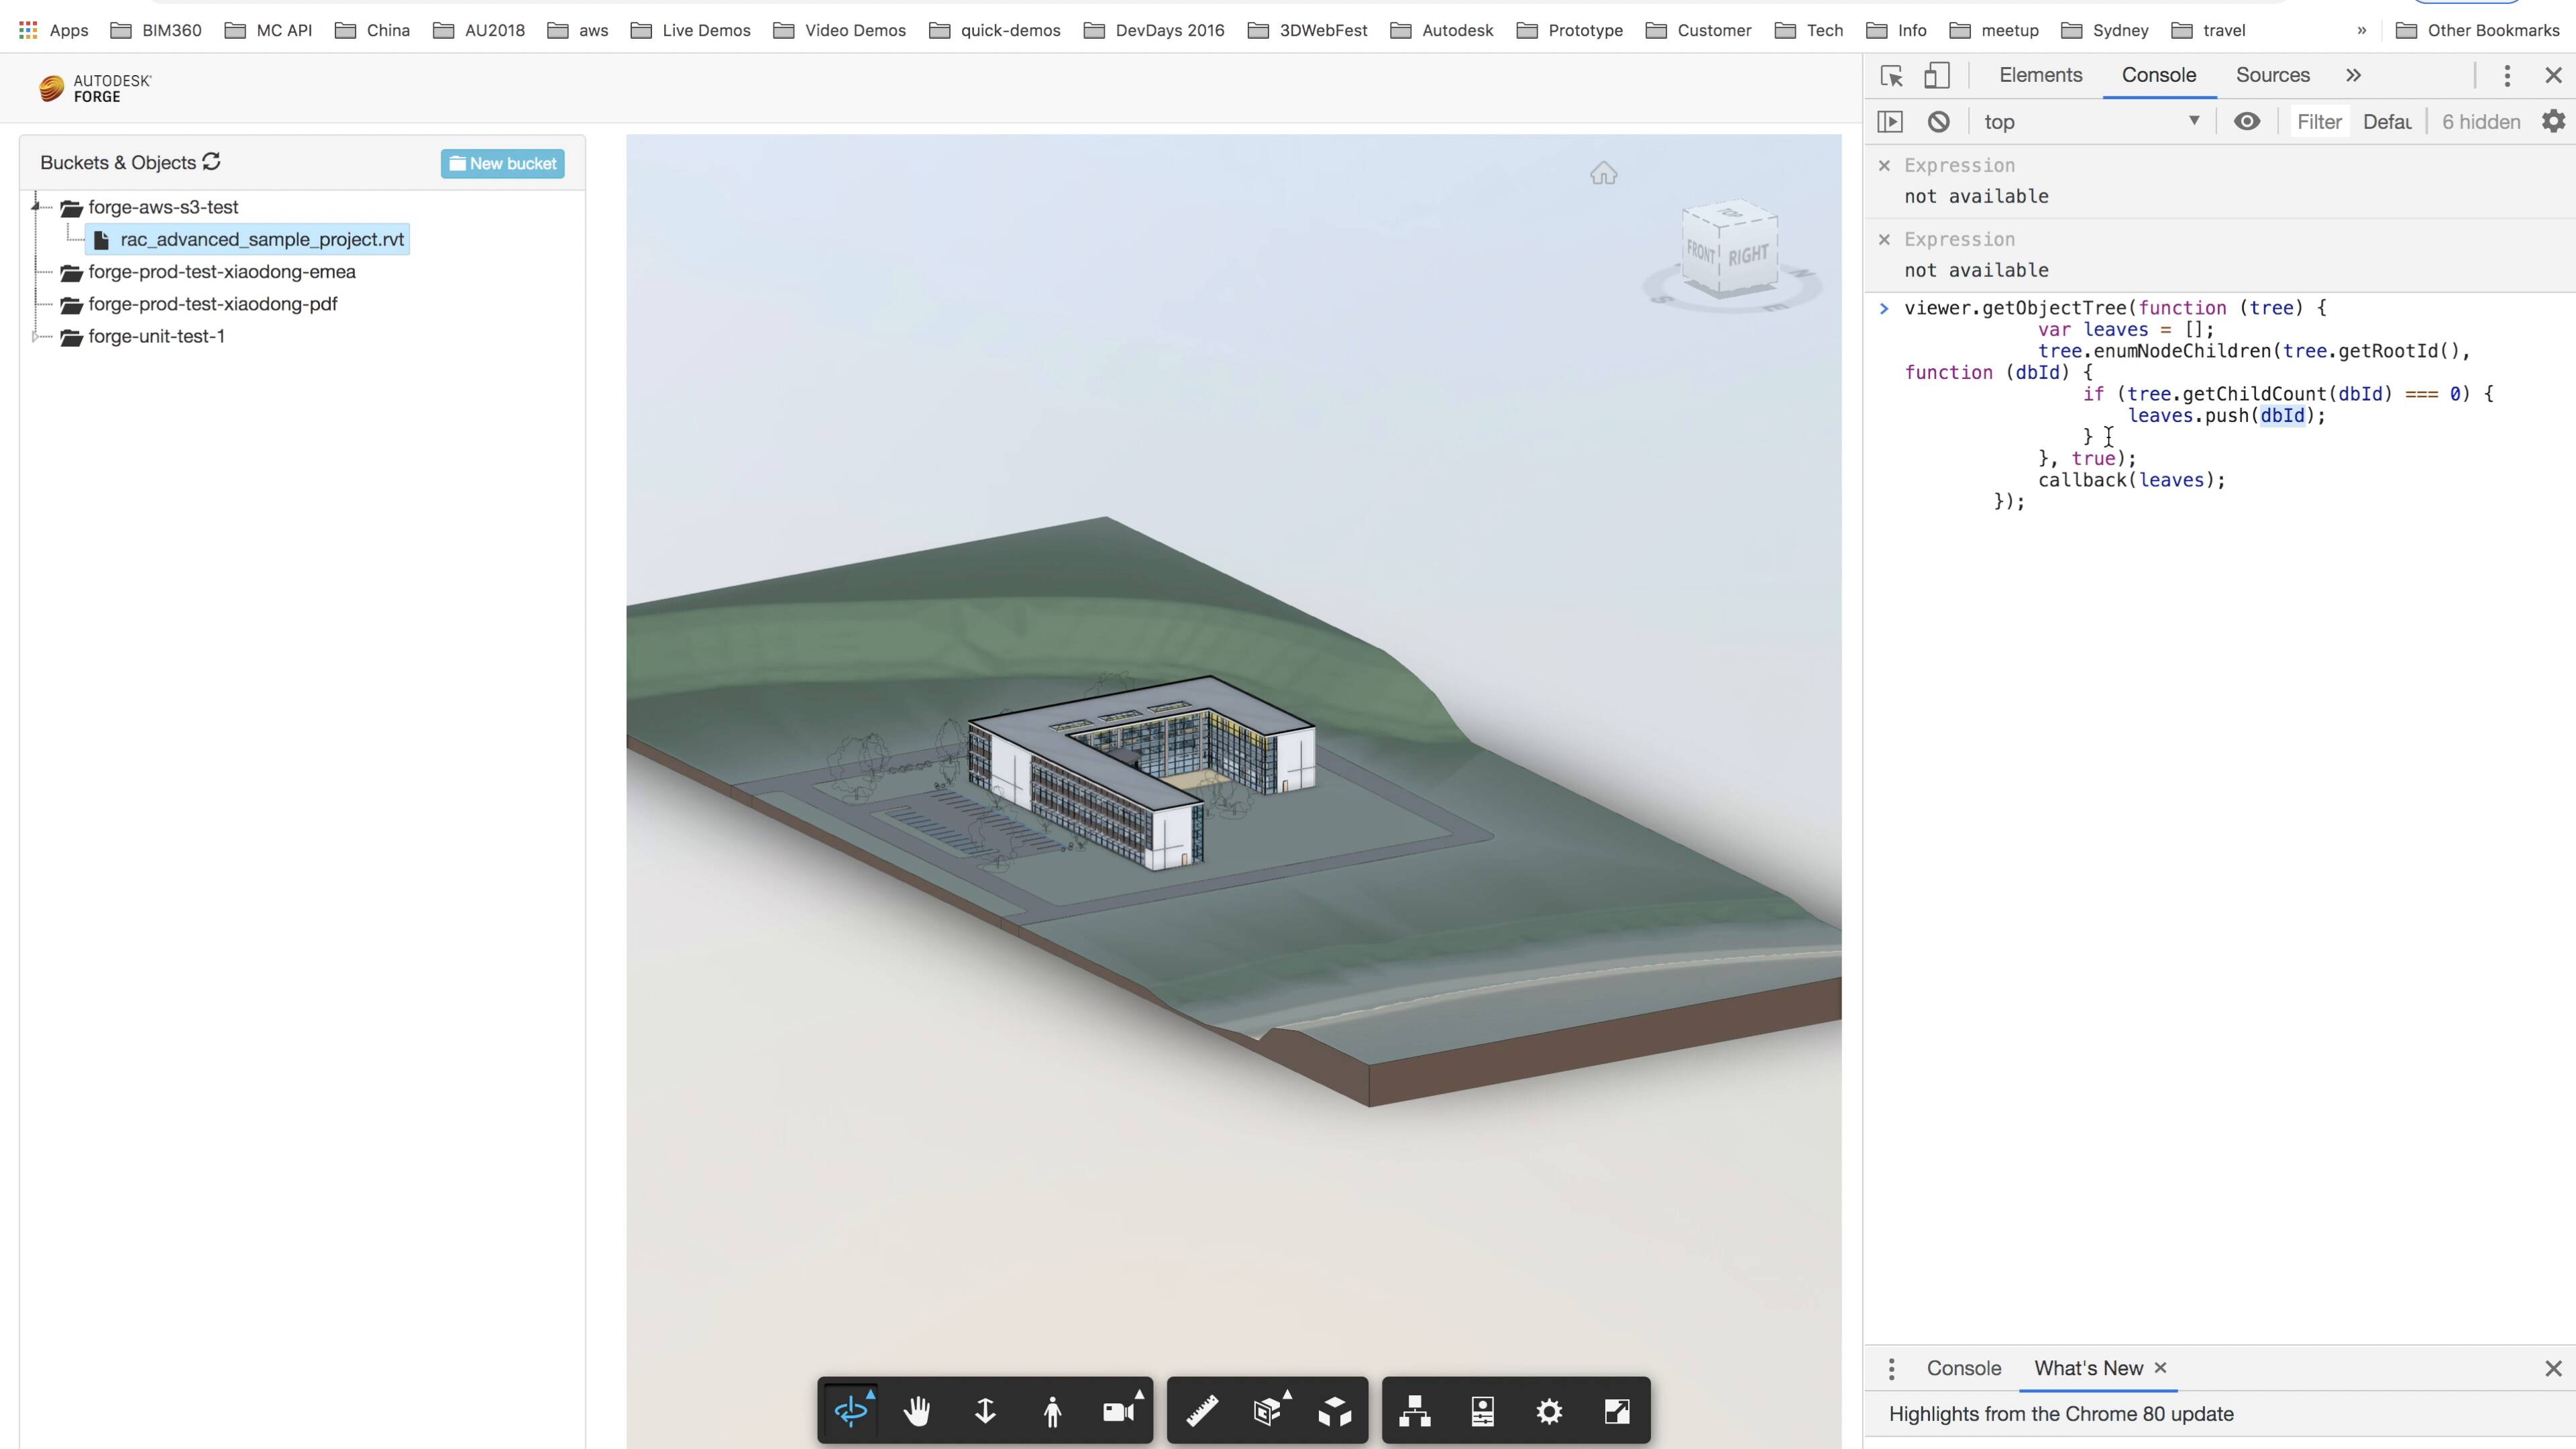Switch to the Console tab
2576x1449 pixels.
(2159, 75)
